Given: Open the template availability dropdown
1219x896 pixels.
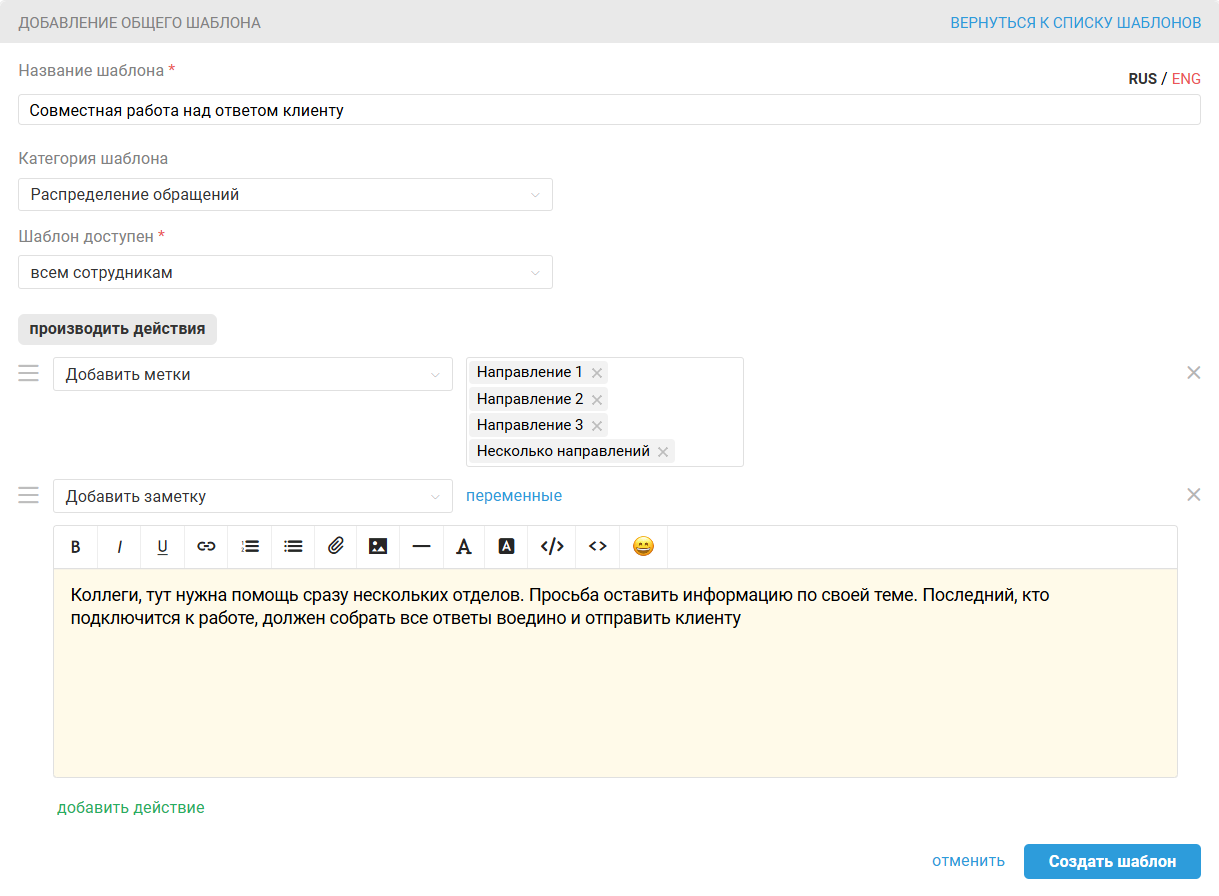Looking at the screenshot, I should tap(285, 272).
